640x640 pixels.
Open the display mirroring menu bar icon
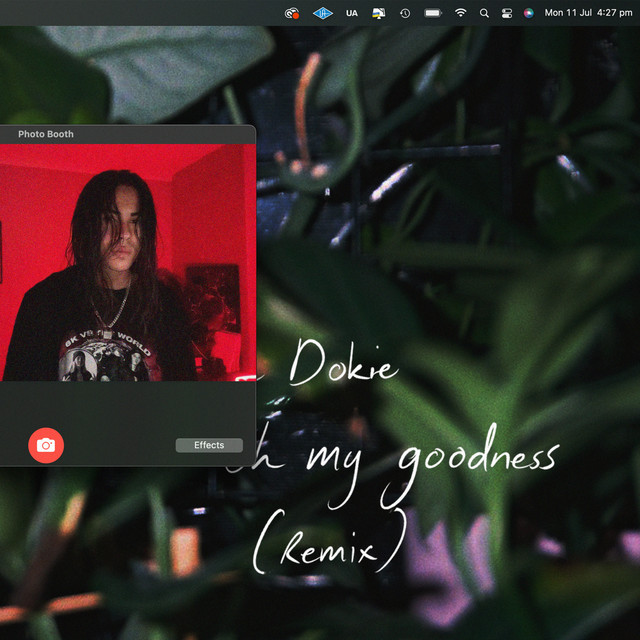378,13
